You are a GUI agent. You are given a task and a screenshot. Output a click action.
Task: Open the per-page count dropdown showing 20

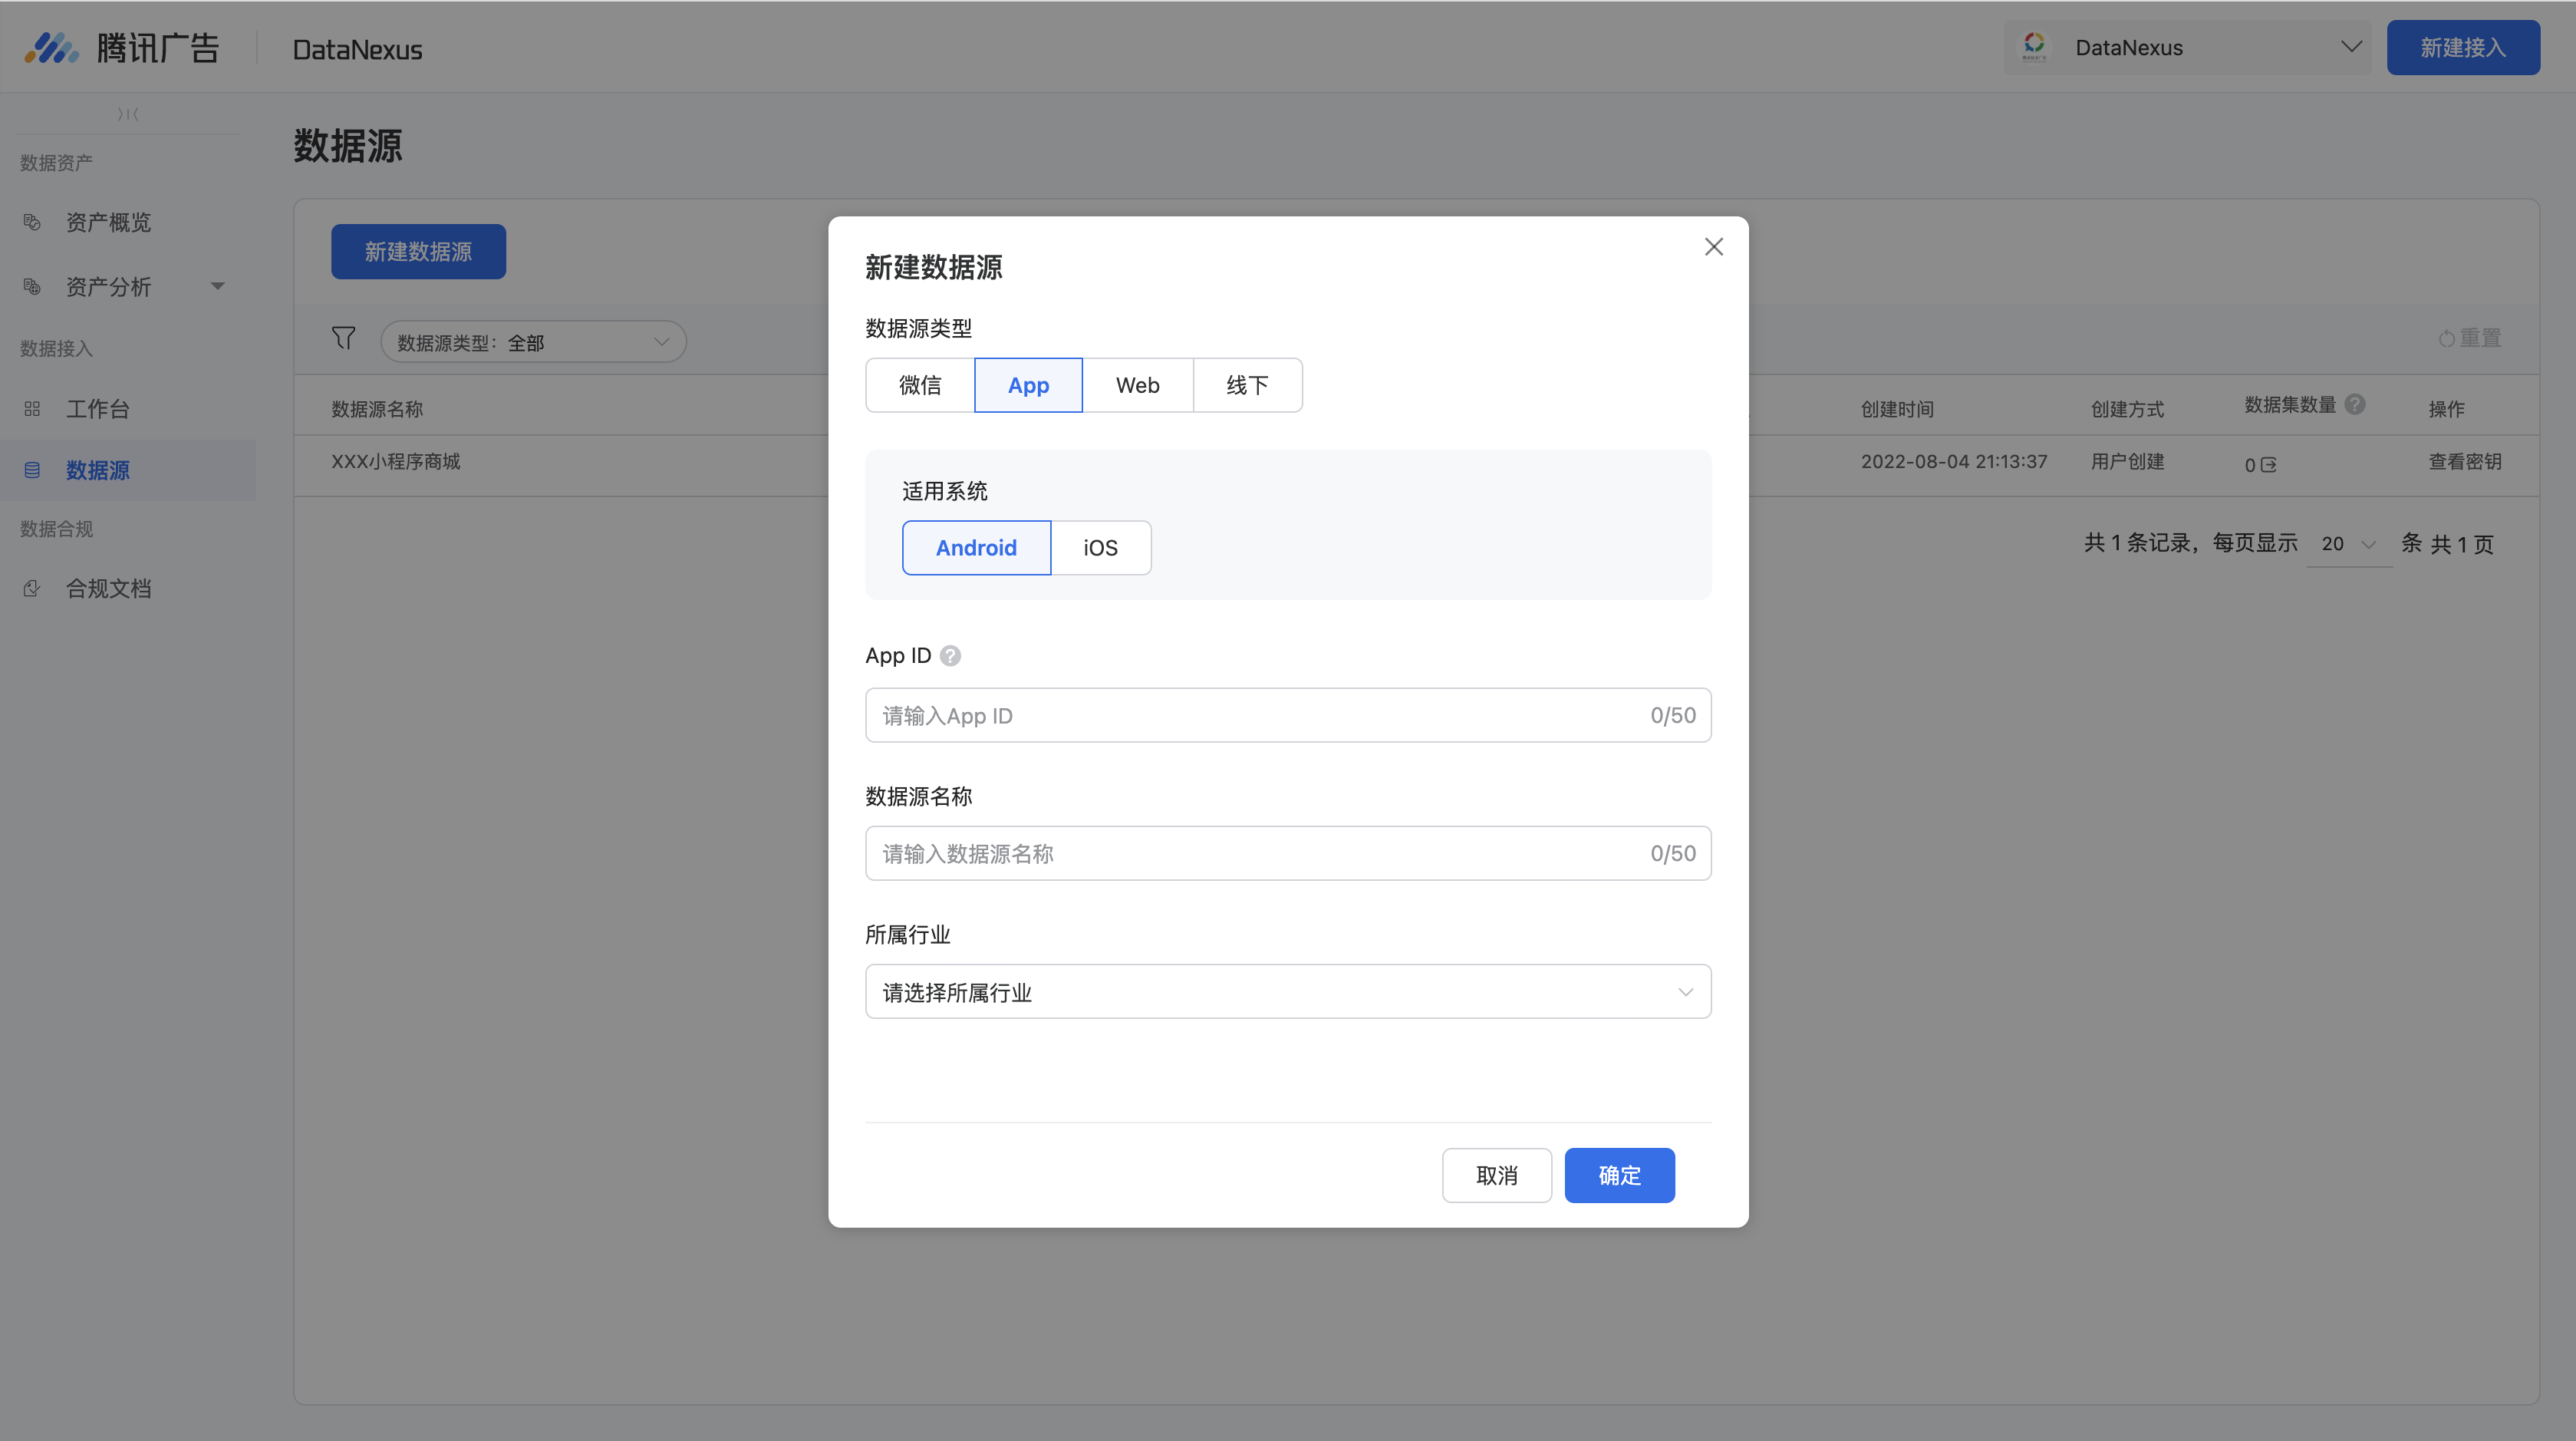(x=2349, y=544)
